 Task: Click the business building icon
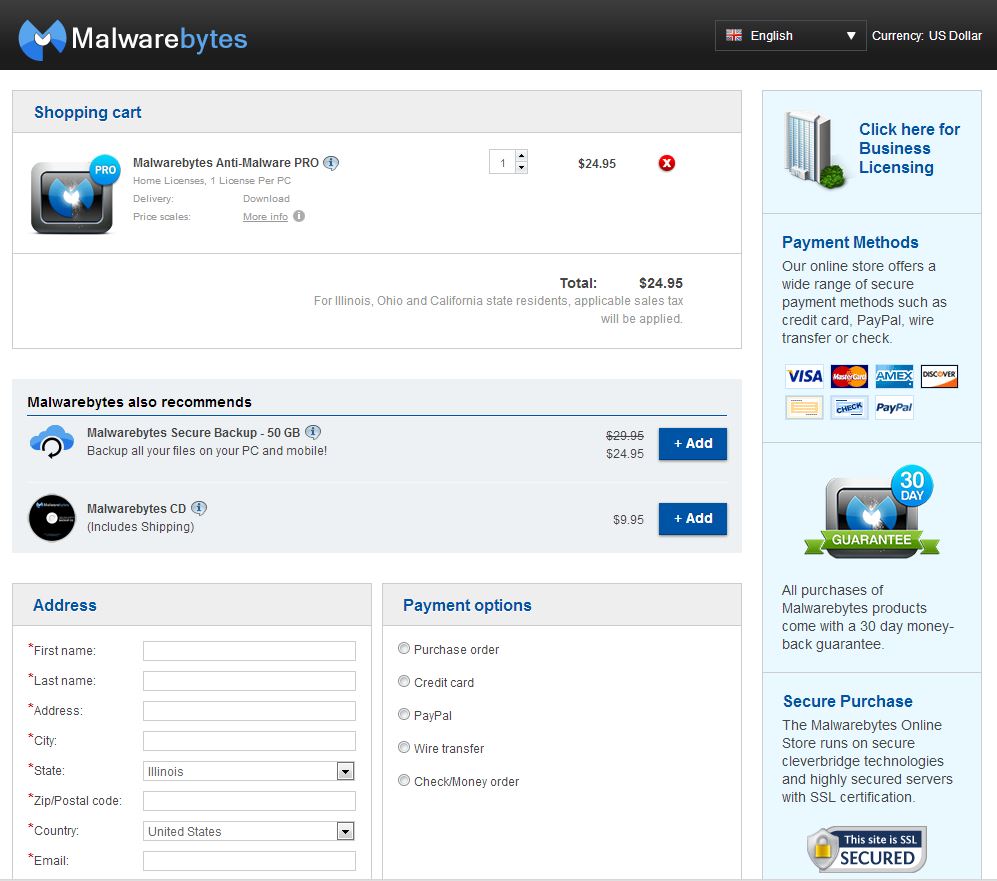815,150
